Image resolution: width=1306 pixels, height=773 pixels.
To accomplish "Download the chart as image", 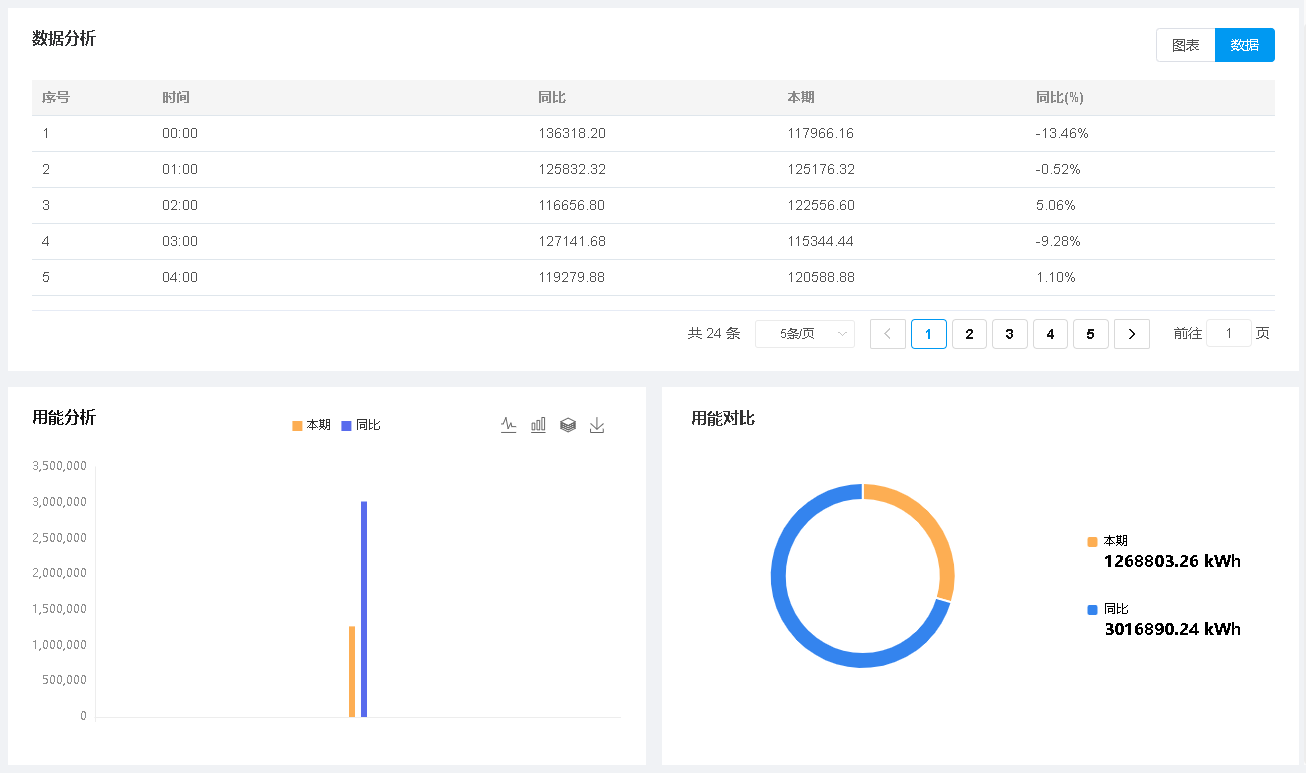I will tap(597, 425).
